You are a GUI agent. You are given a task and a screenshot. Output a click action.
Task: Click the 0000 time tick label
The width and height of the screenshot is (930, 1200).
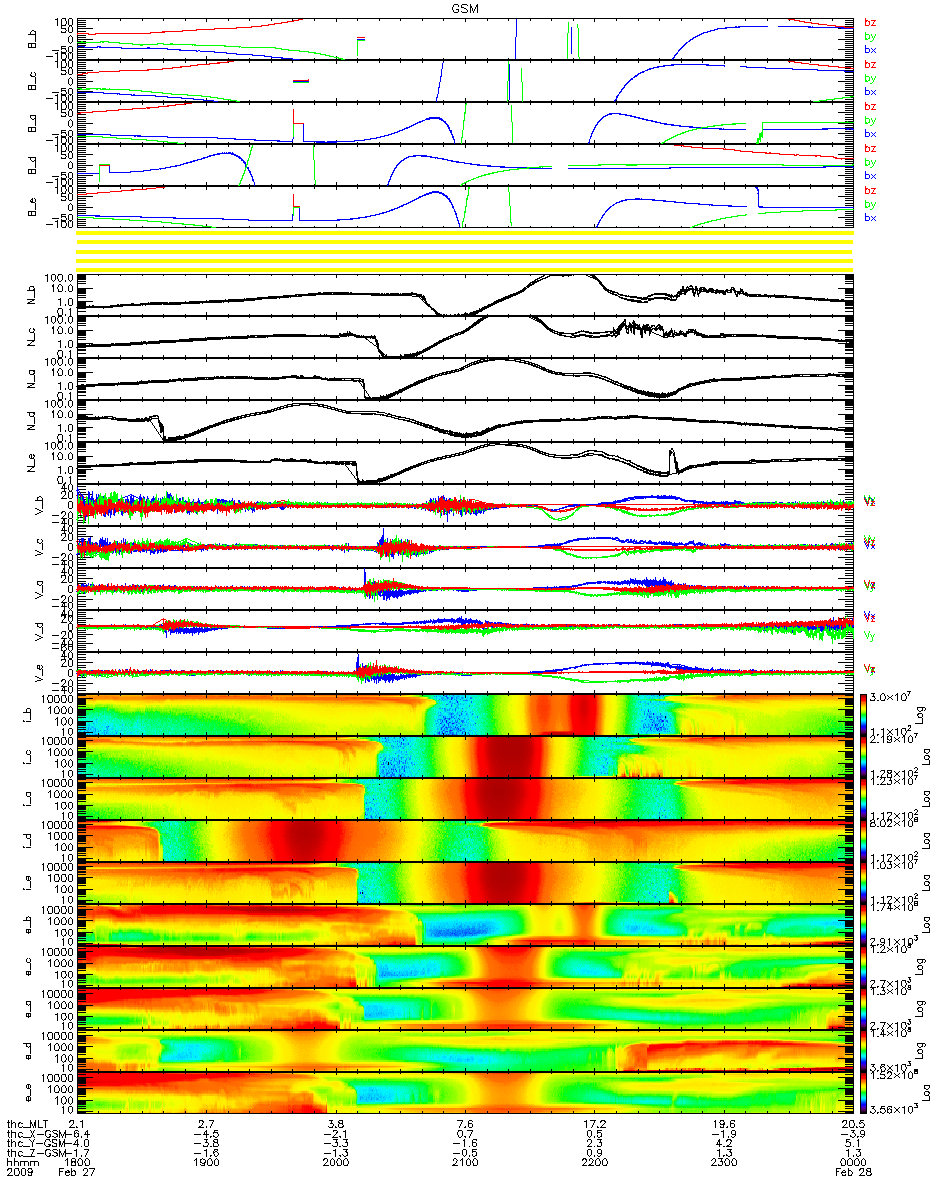coord(852,1164)
